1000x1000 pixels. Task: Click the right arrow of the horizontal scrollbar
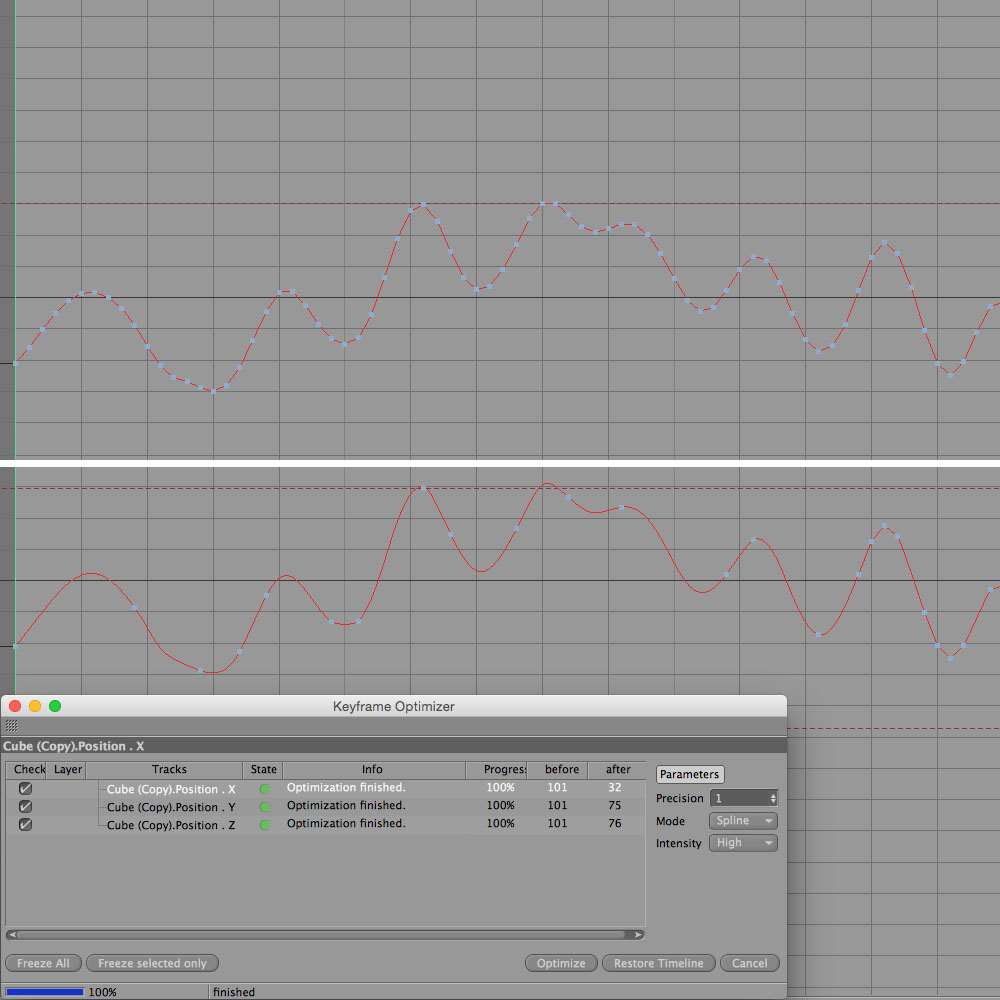tap(638, 934)
